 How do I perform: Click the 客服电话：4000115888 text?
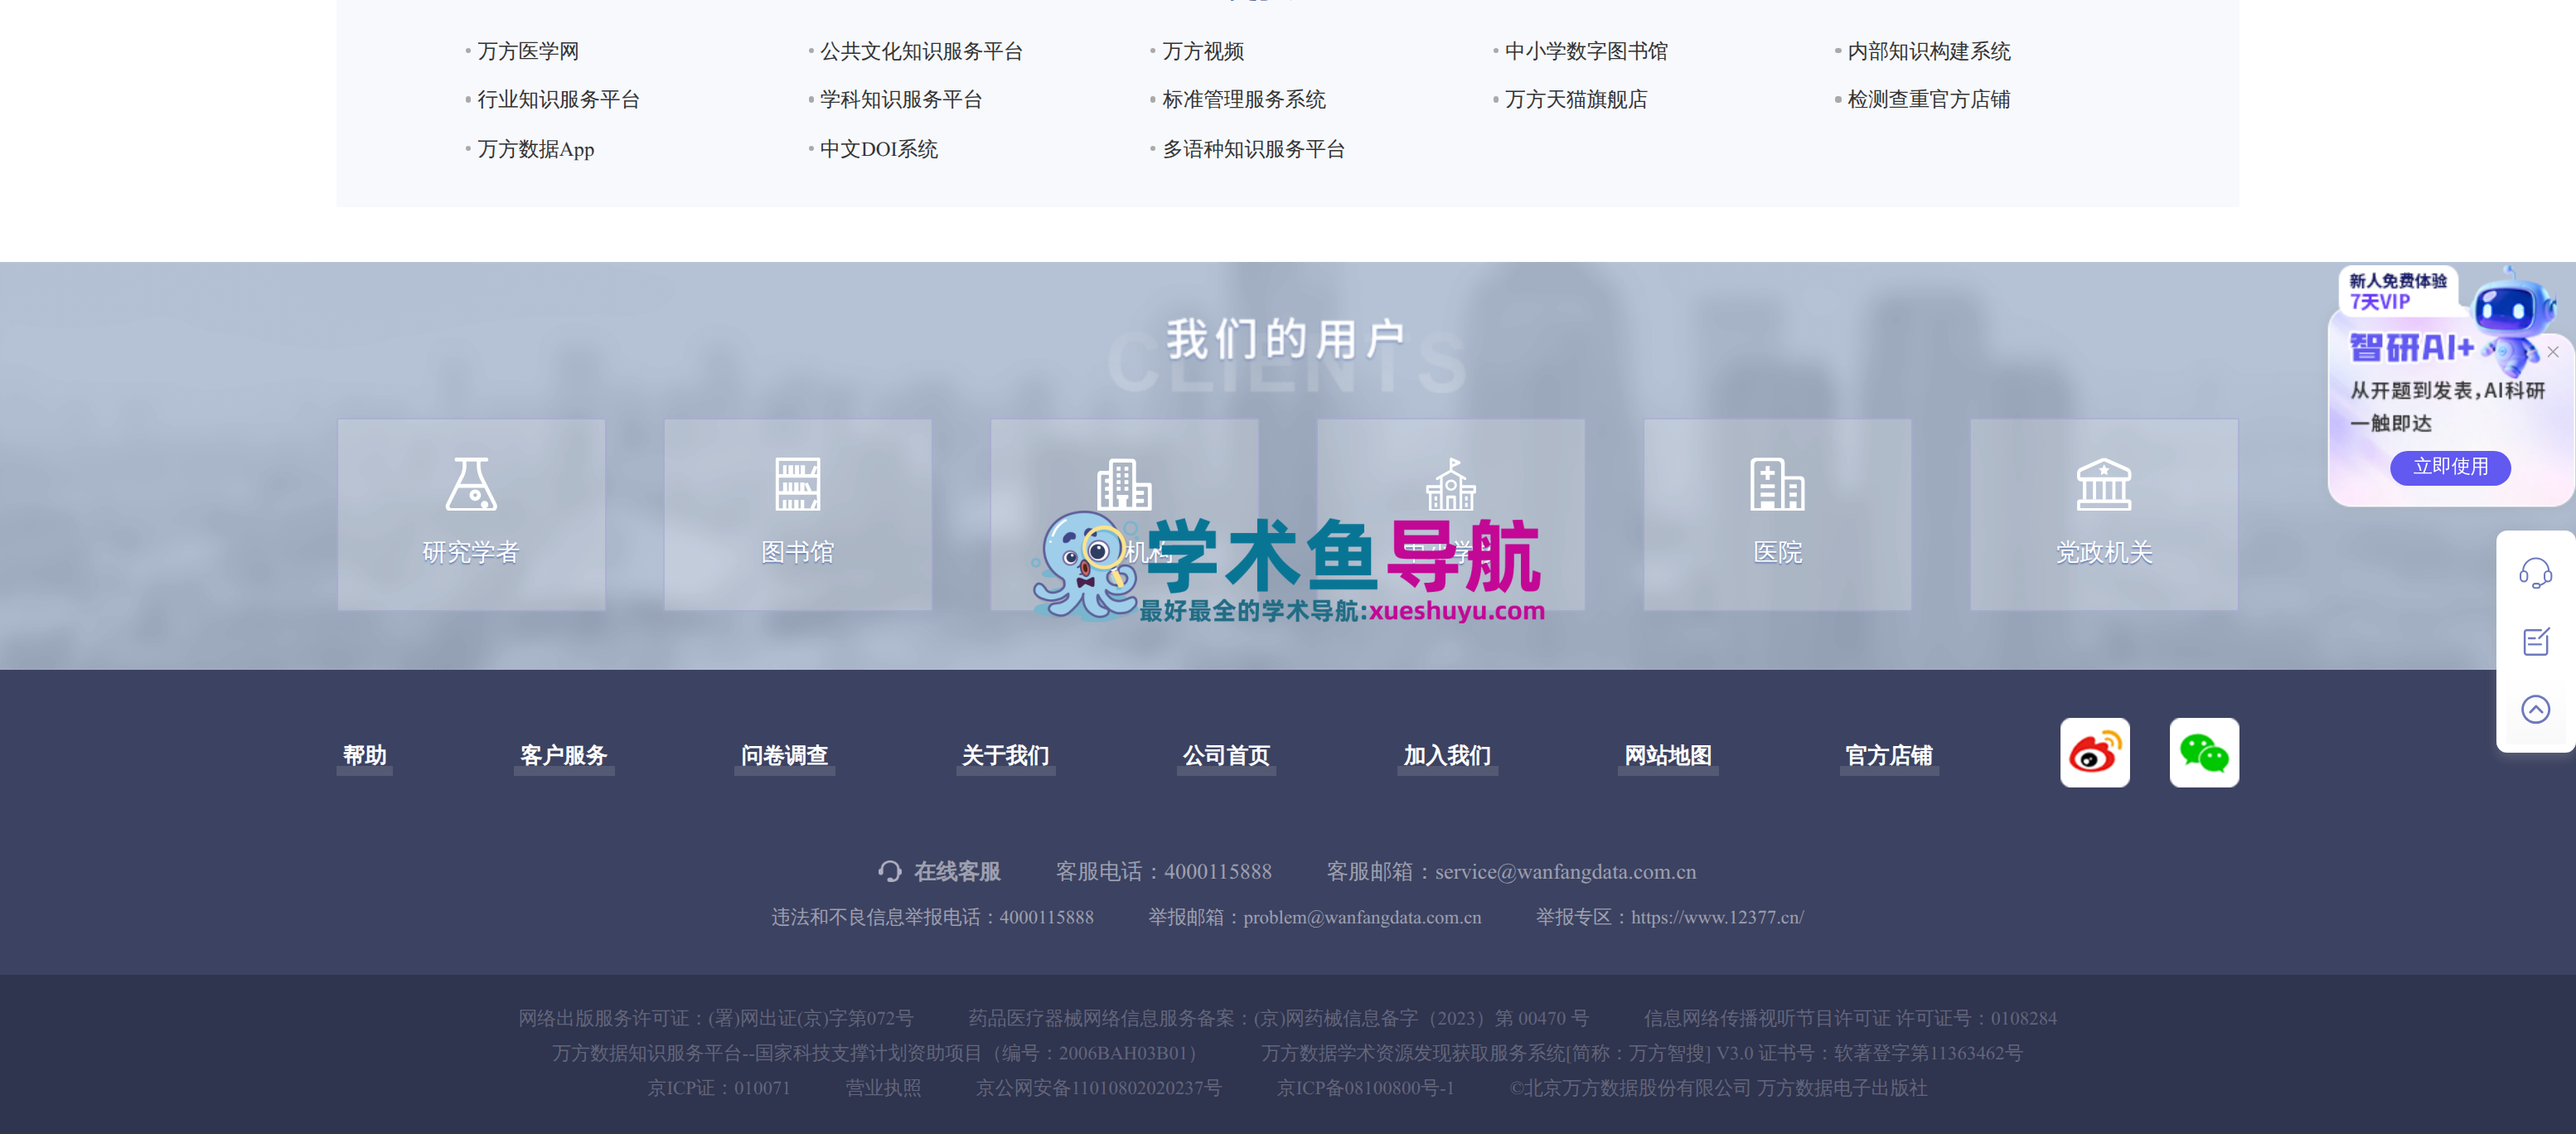(x=1164, y=871)
